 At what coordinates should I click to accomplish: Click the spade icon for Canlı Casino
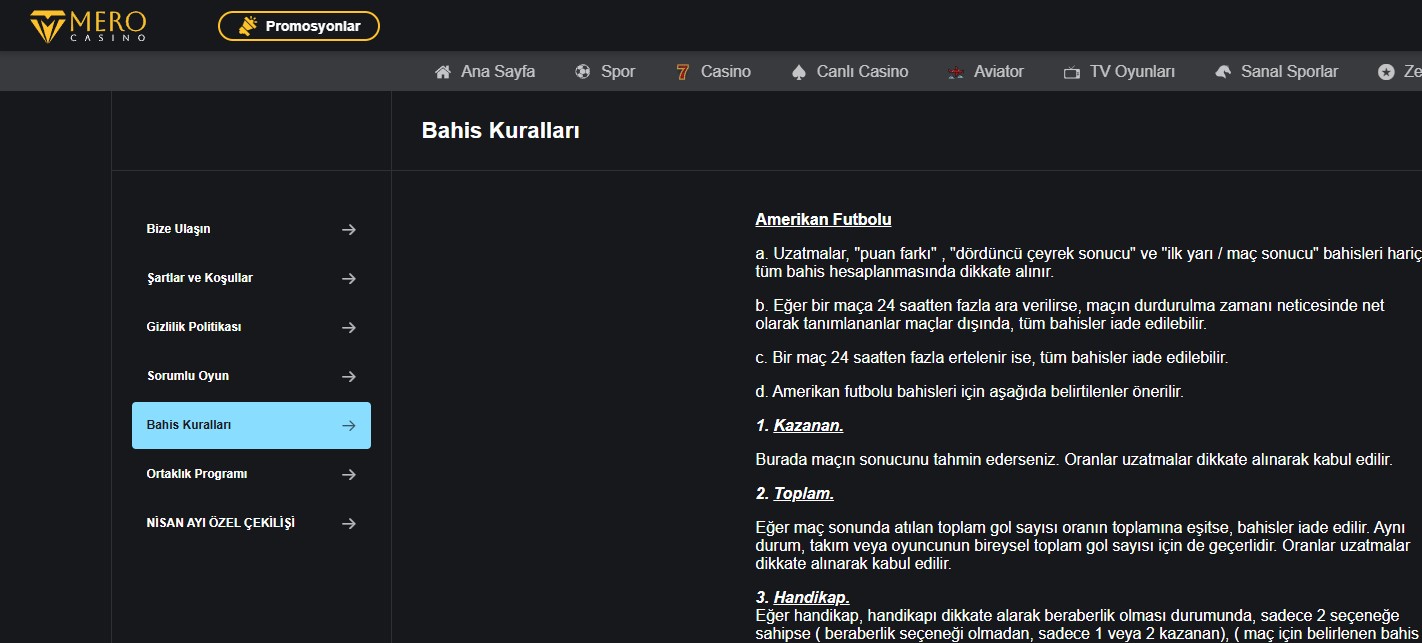(x=799, y=72)
